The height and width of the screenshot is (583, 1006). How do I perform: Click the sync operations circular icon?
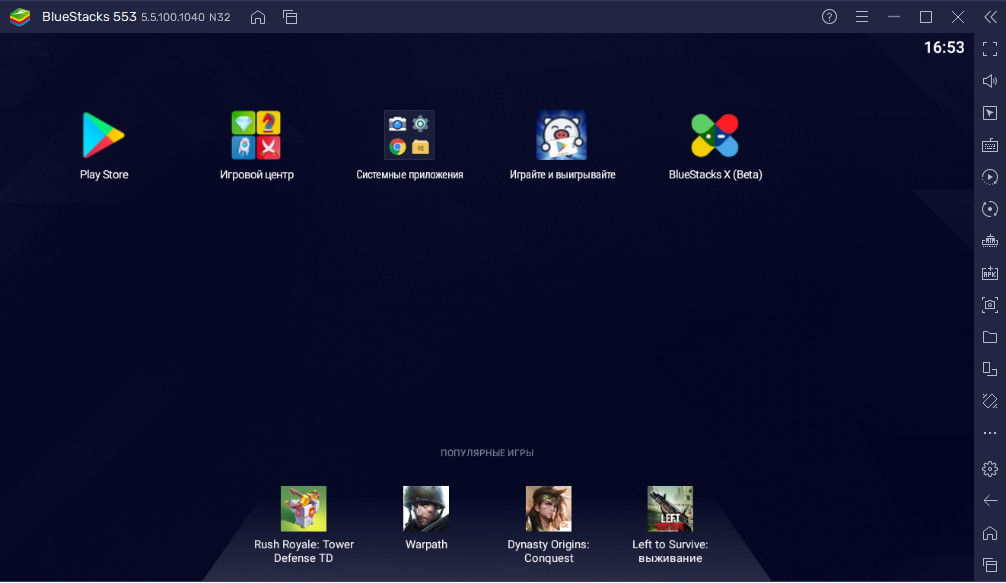click(990, 209)
